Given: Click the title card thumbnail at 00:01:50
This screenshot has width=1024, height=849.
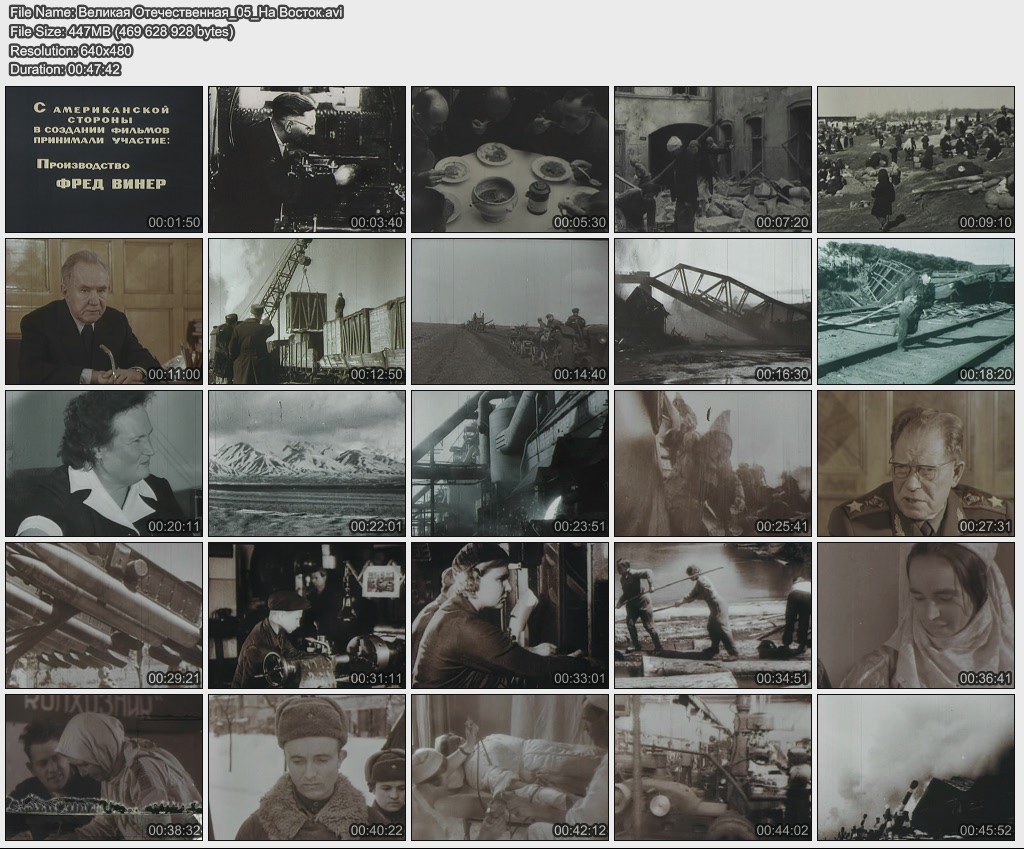Looking at the screenshot, I should point(103,159).
